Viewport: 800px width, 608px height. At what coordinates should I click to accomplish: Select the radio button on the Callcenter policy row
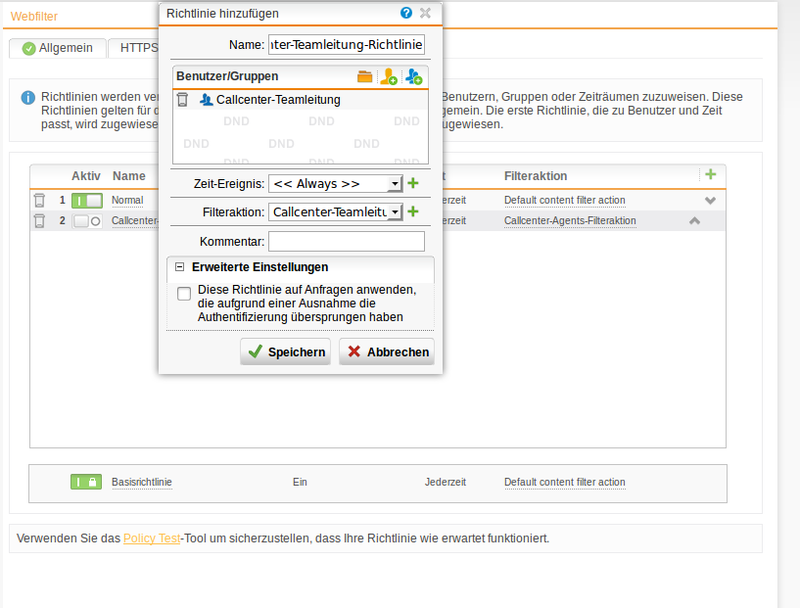point(97,220)
